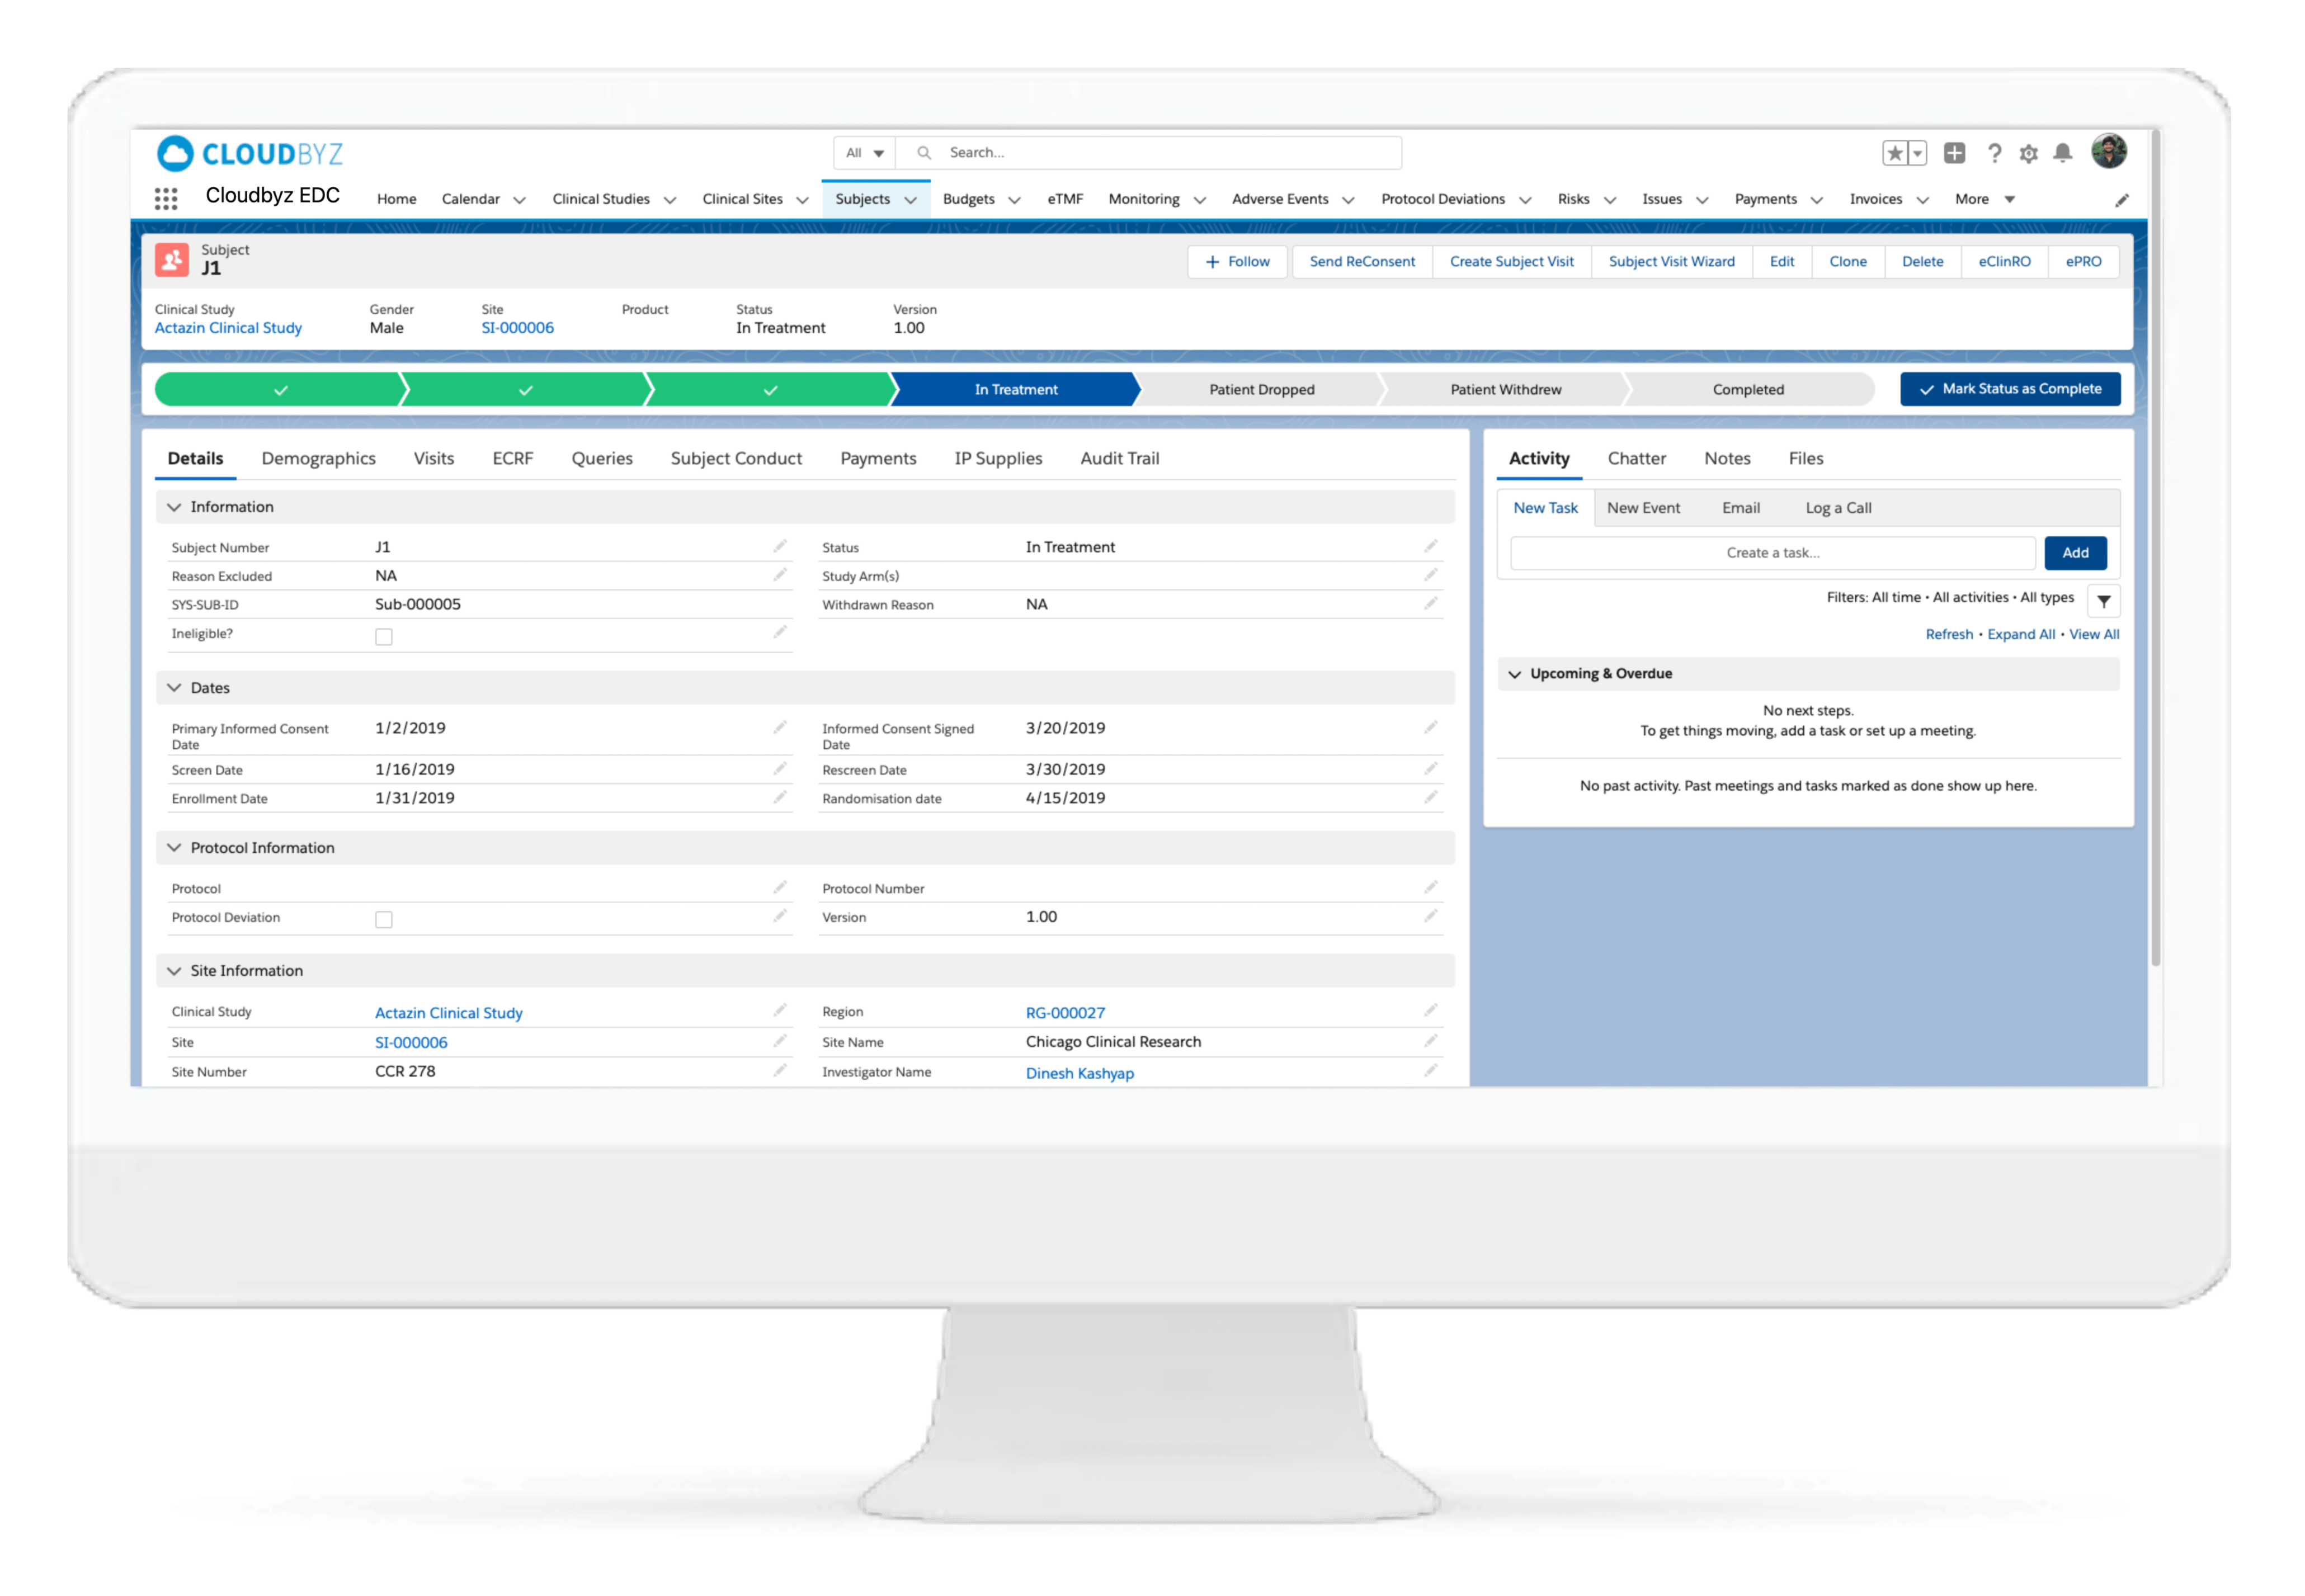This screenshot has height=1596, width=2305.
Task: Toggle the Protocol Deviation checkbox
Action: [x=384, y=919]
